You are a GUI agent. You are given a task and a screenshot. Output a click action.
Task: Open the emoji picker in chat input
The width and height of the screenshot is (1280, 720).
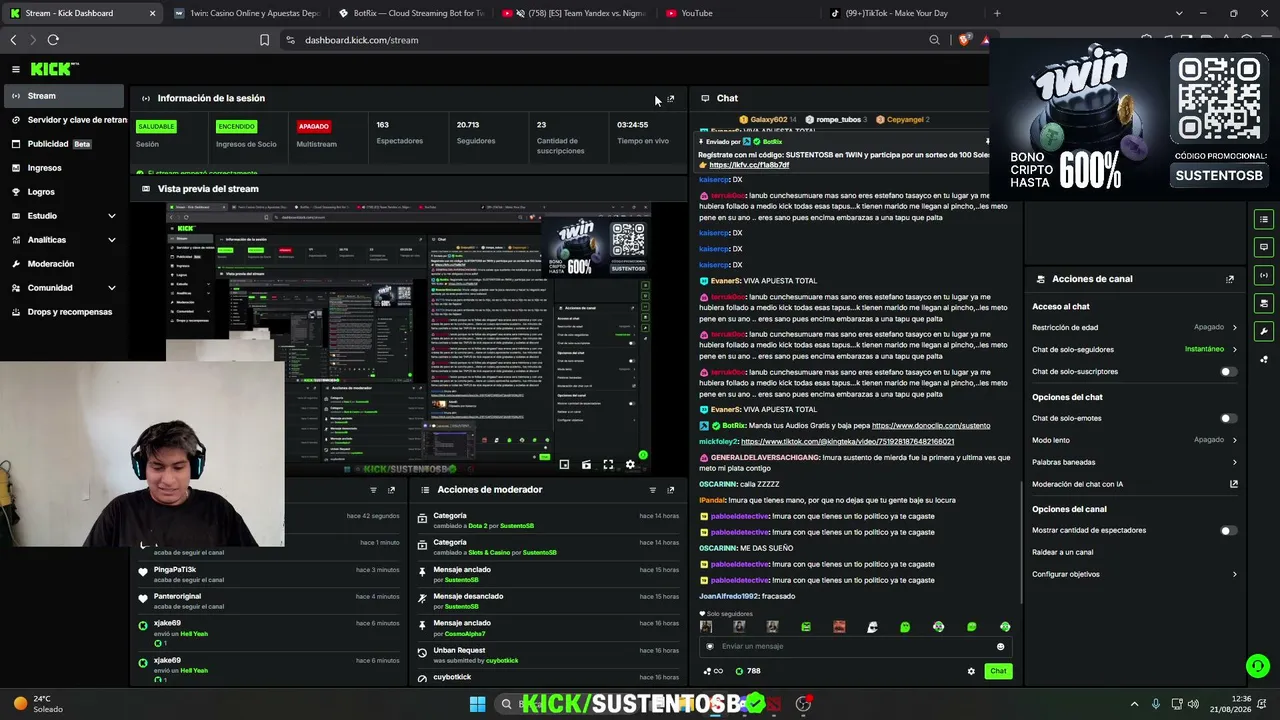point(1000,647)
